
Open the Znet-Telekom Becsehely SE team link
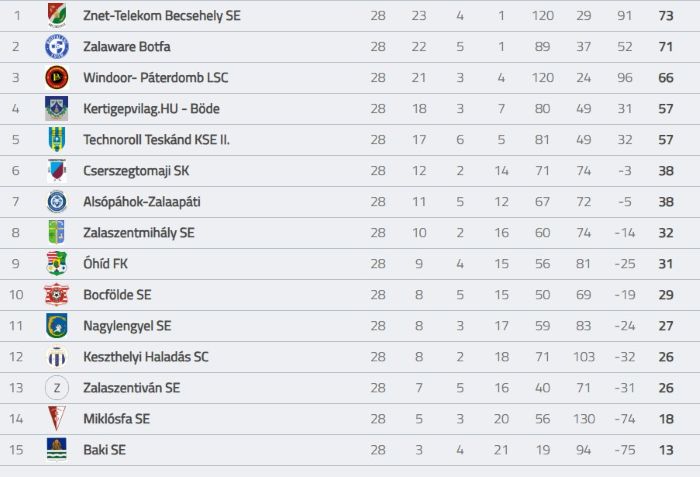162,16
